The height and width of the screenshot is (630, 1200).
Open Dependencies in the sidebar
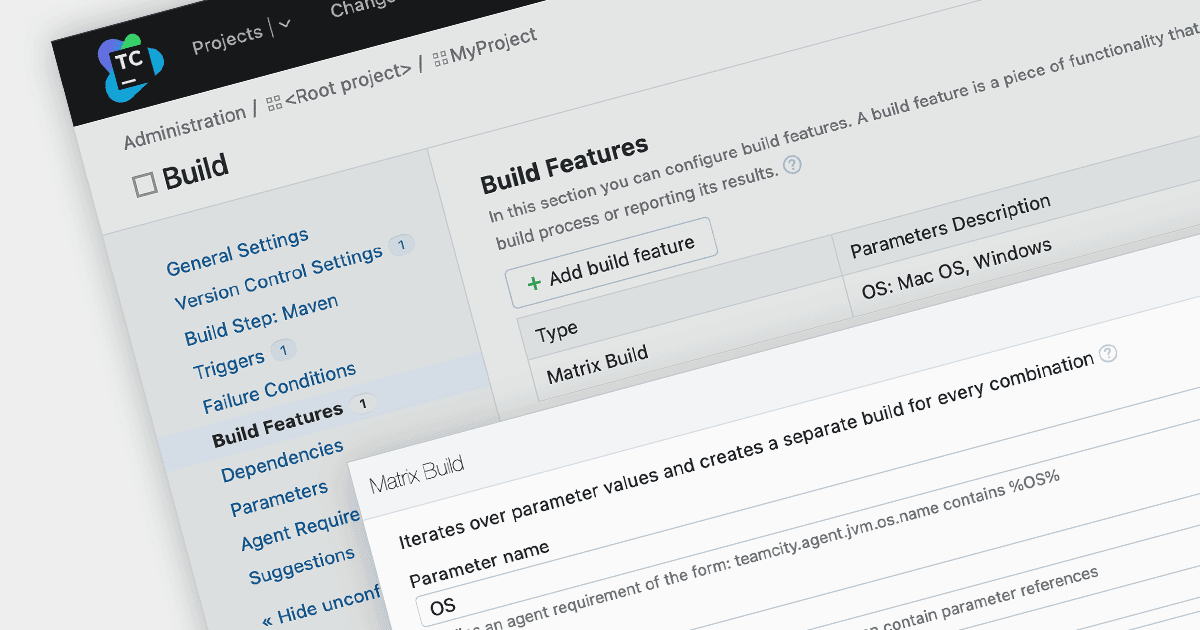[282, 459]
